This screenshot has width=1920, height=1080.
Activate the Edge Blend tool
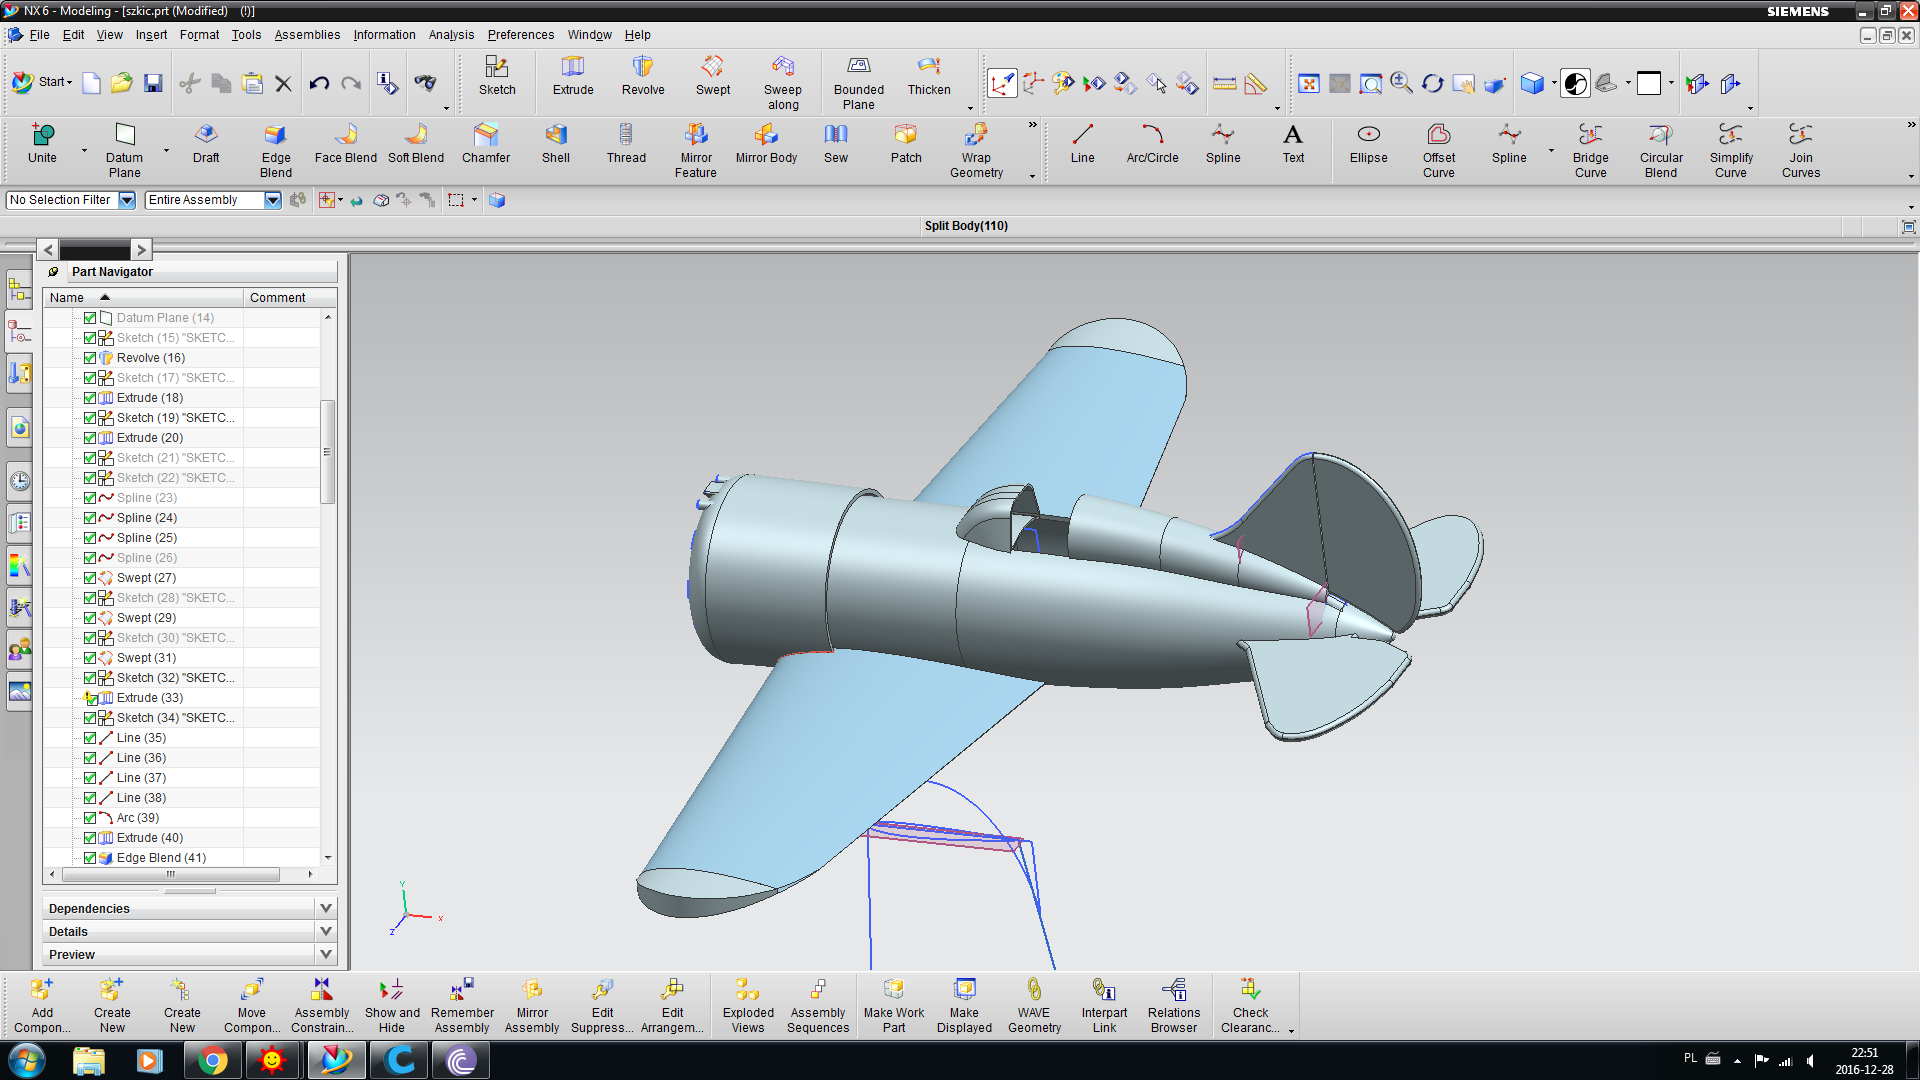(x=275, y=136)
